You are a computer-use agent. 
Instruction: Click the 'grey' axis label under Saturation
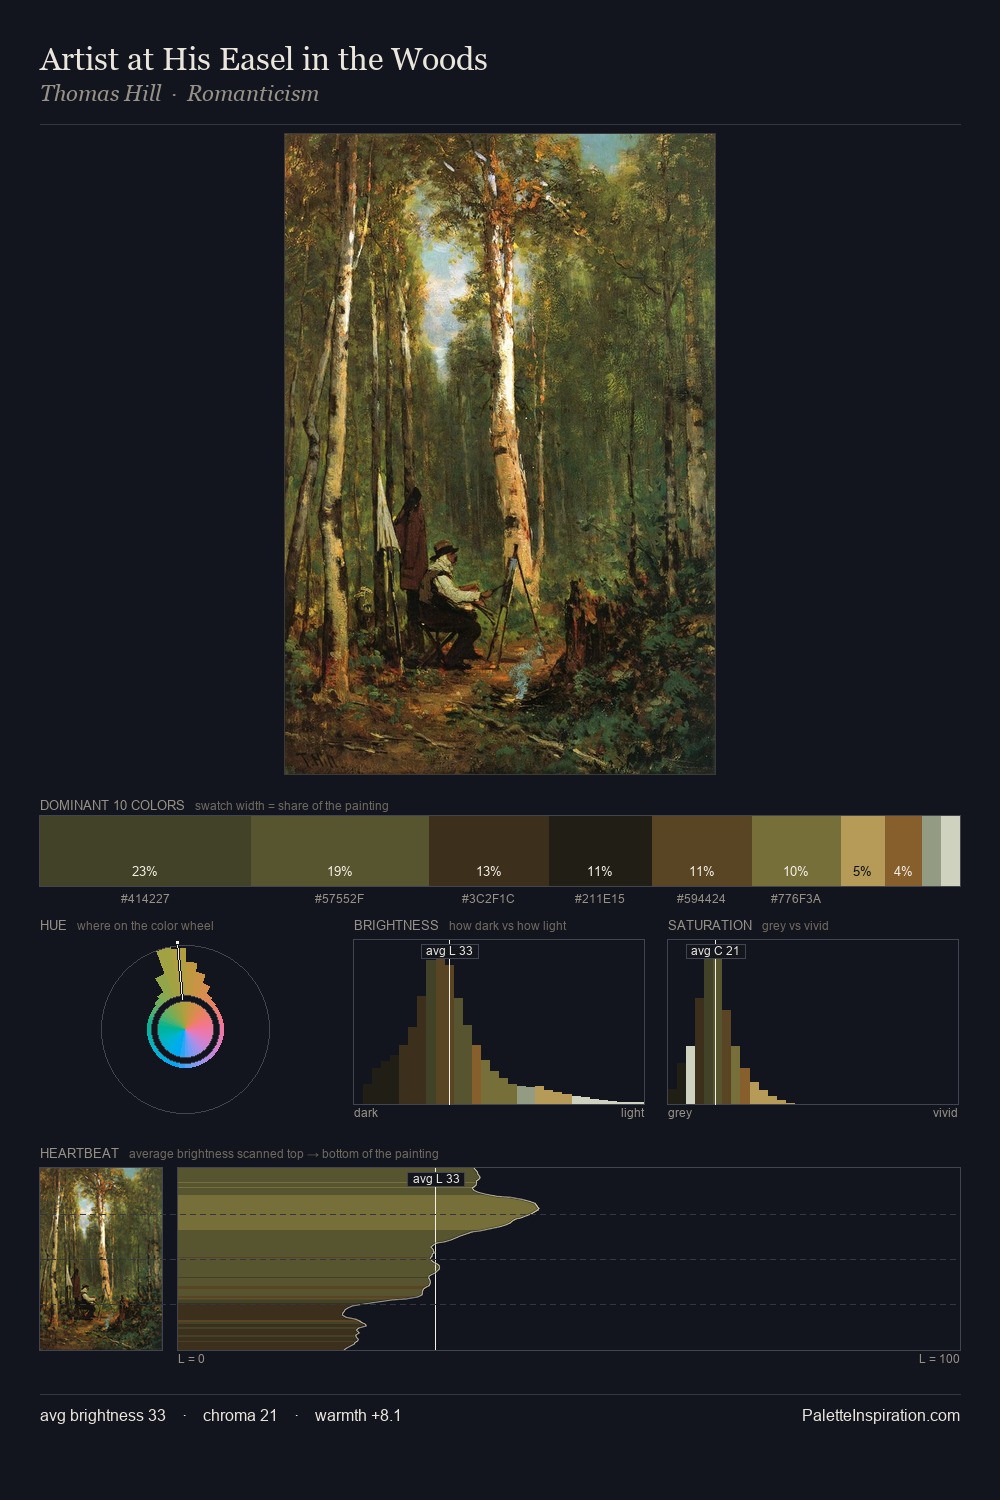click(x=680, y=1113)
